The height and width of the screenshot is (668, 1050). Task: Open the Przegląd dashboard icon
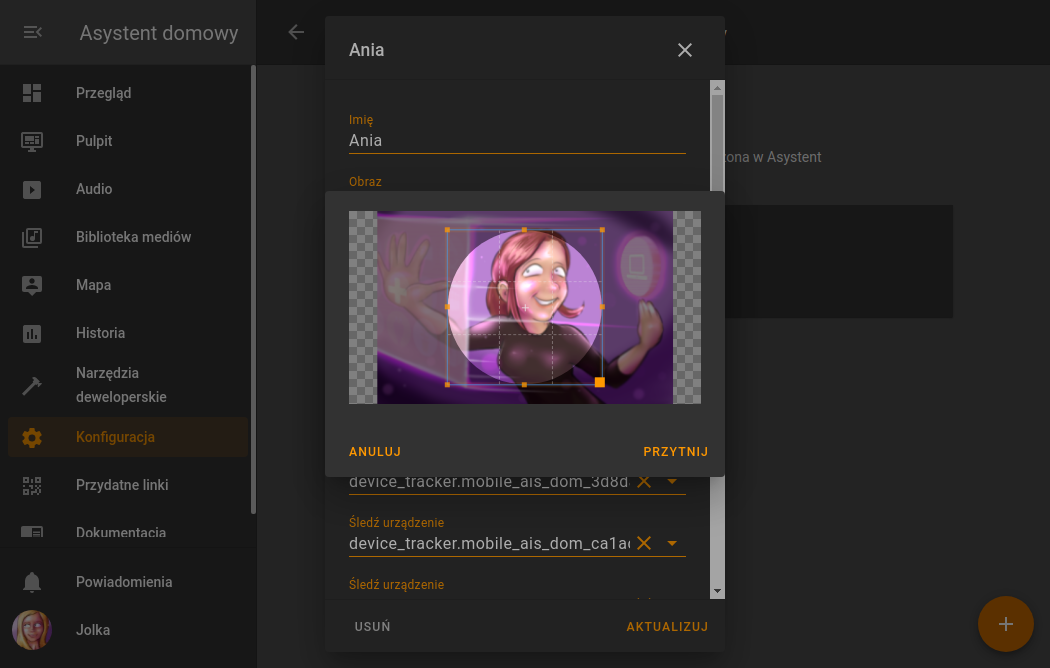(x=31, y=93)
